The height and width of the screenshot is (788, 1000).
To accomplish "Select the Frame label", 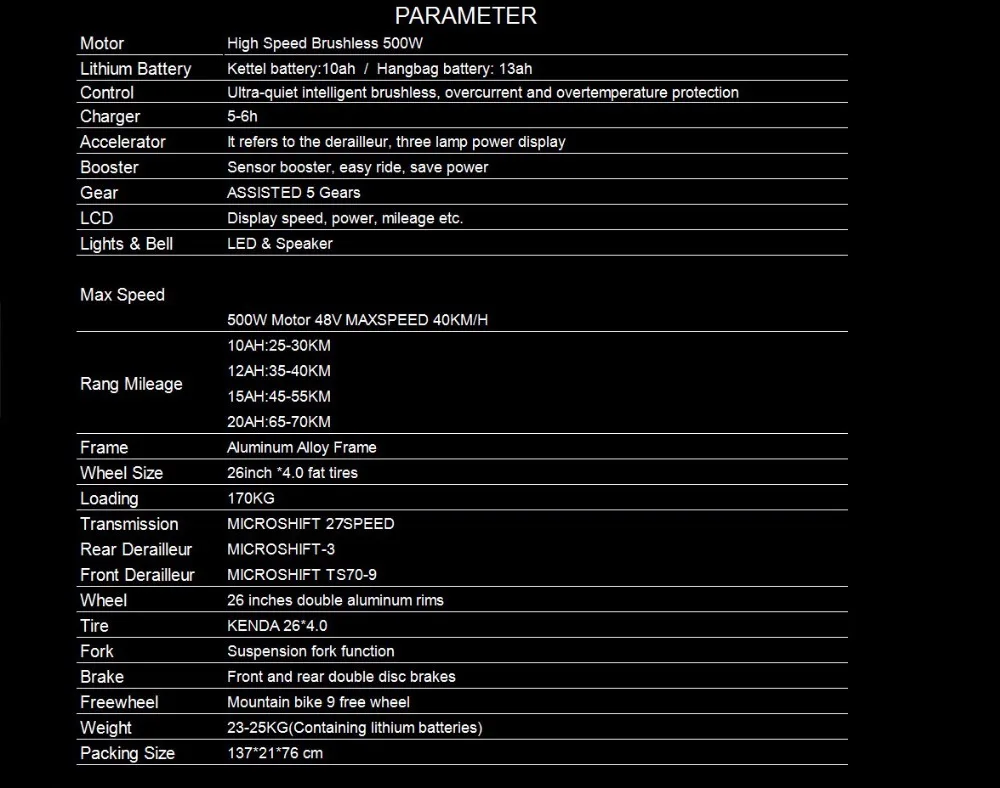I will (x=104, y=448).
